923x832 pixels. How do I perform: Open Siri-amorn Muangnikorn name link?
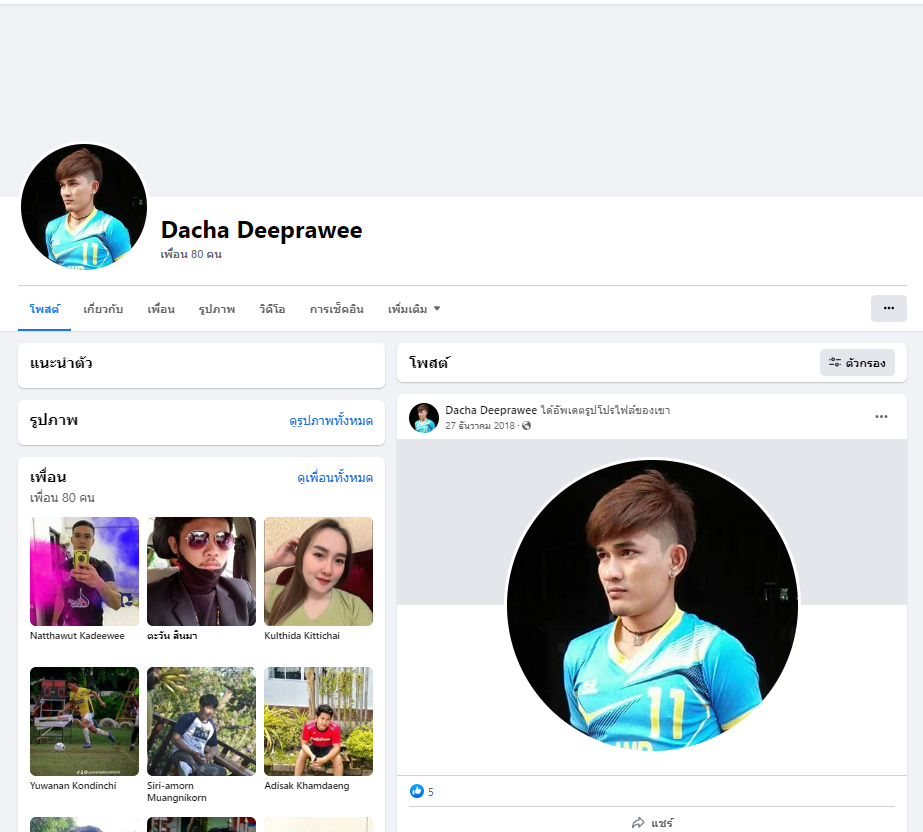click(177, 791)
